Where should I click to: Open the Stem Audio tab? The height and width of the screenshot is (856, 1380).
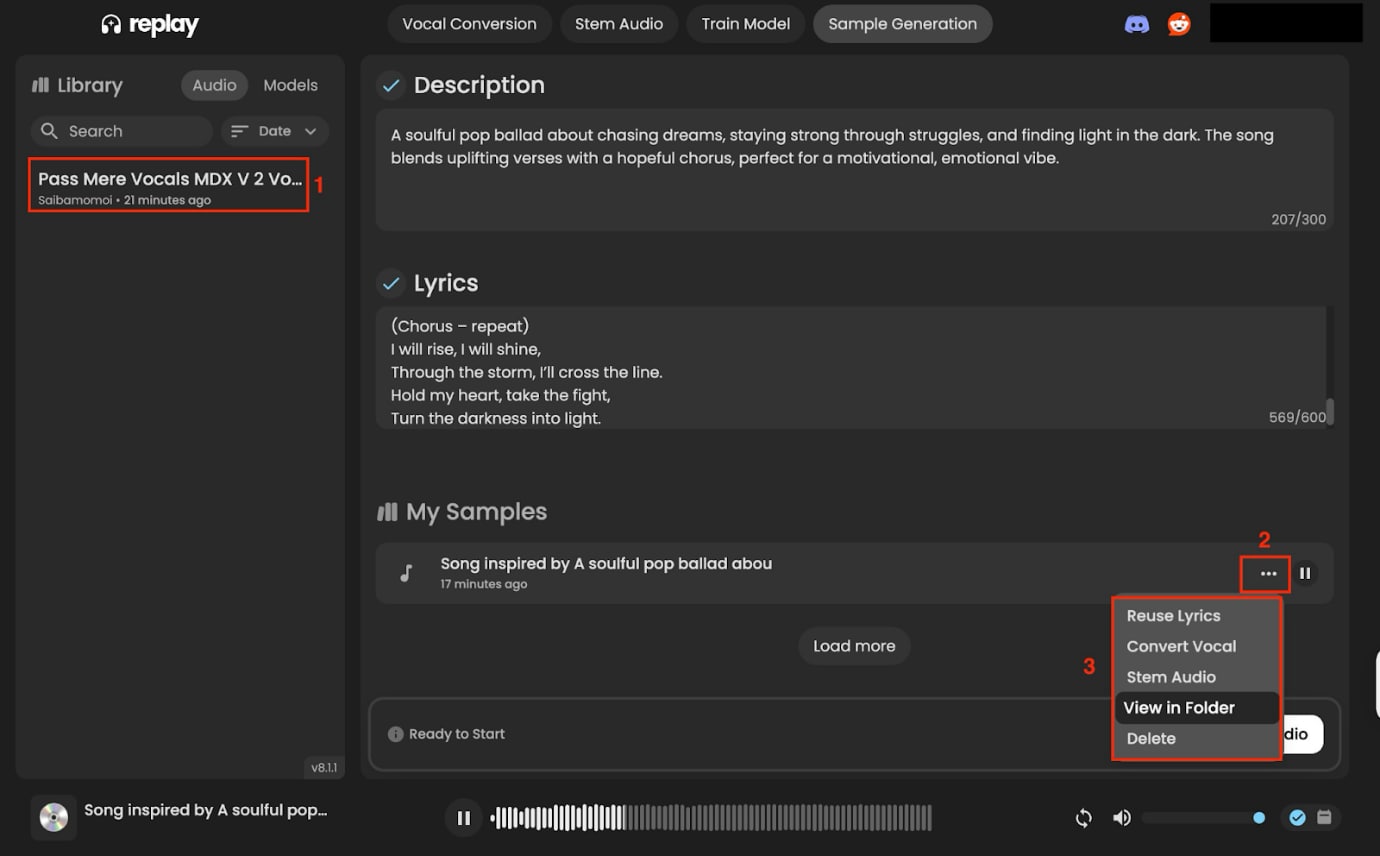click(619, 24)
